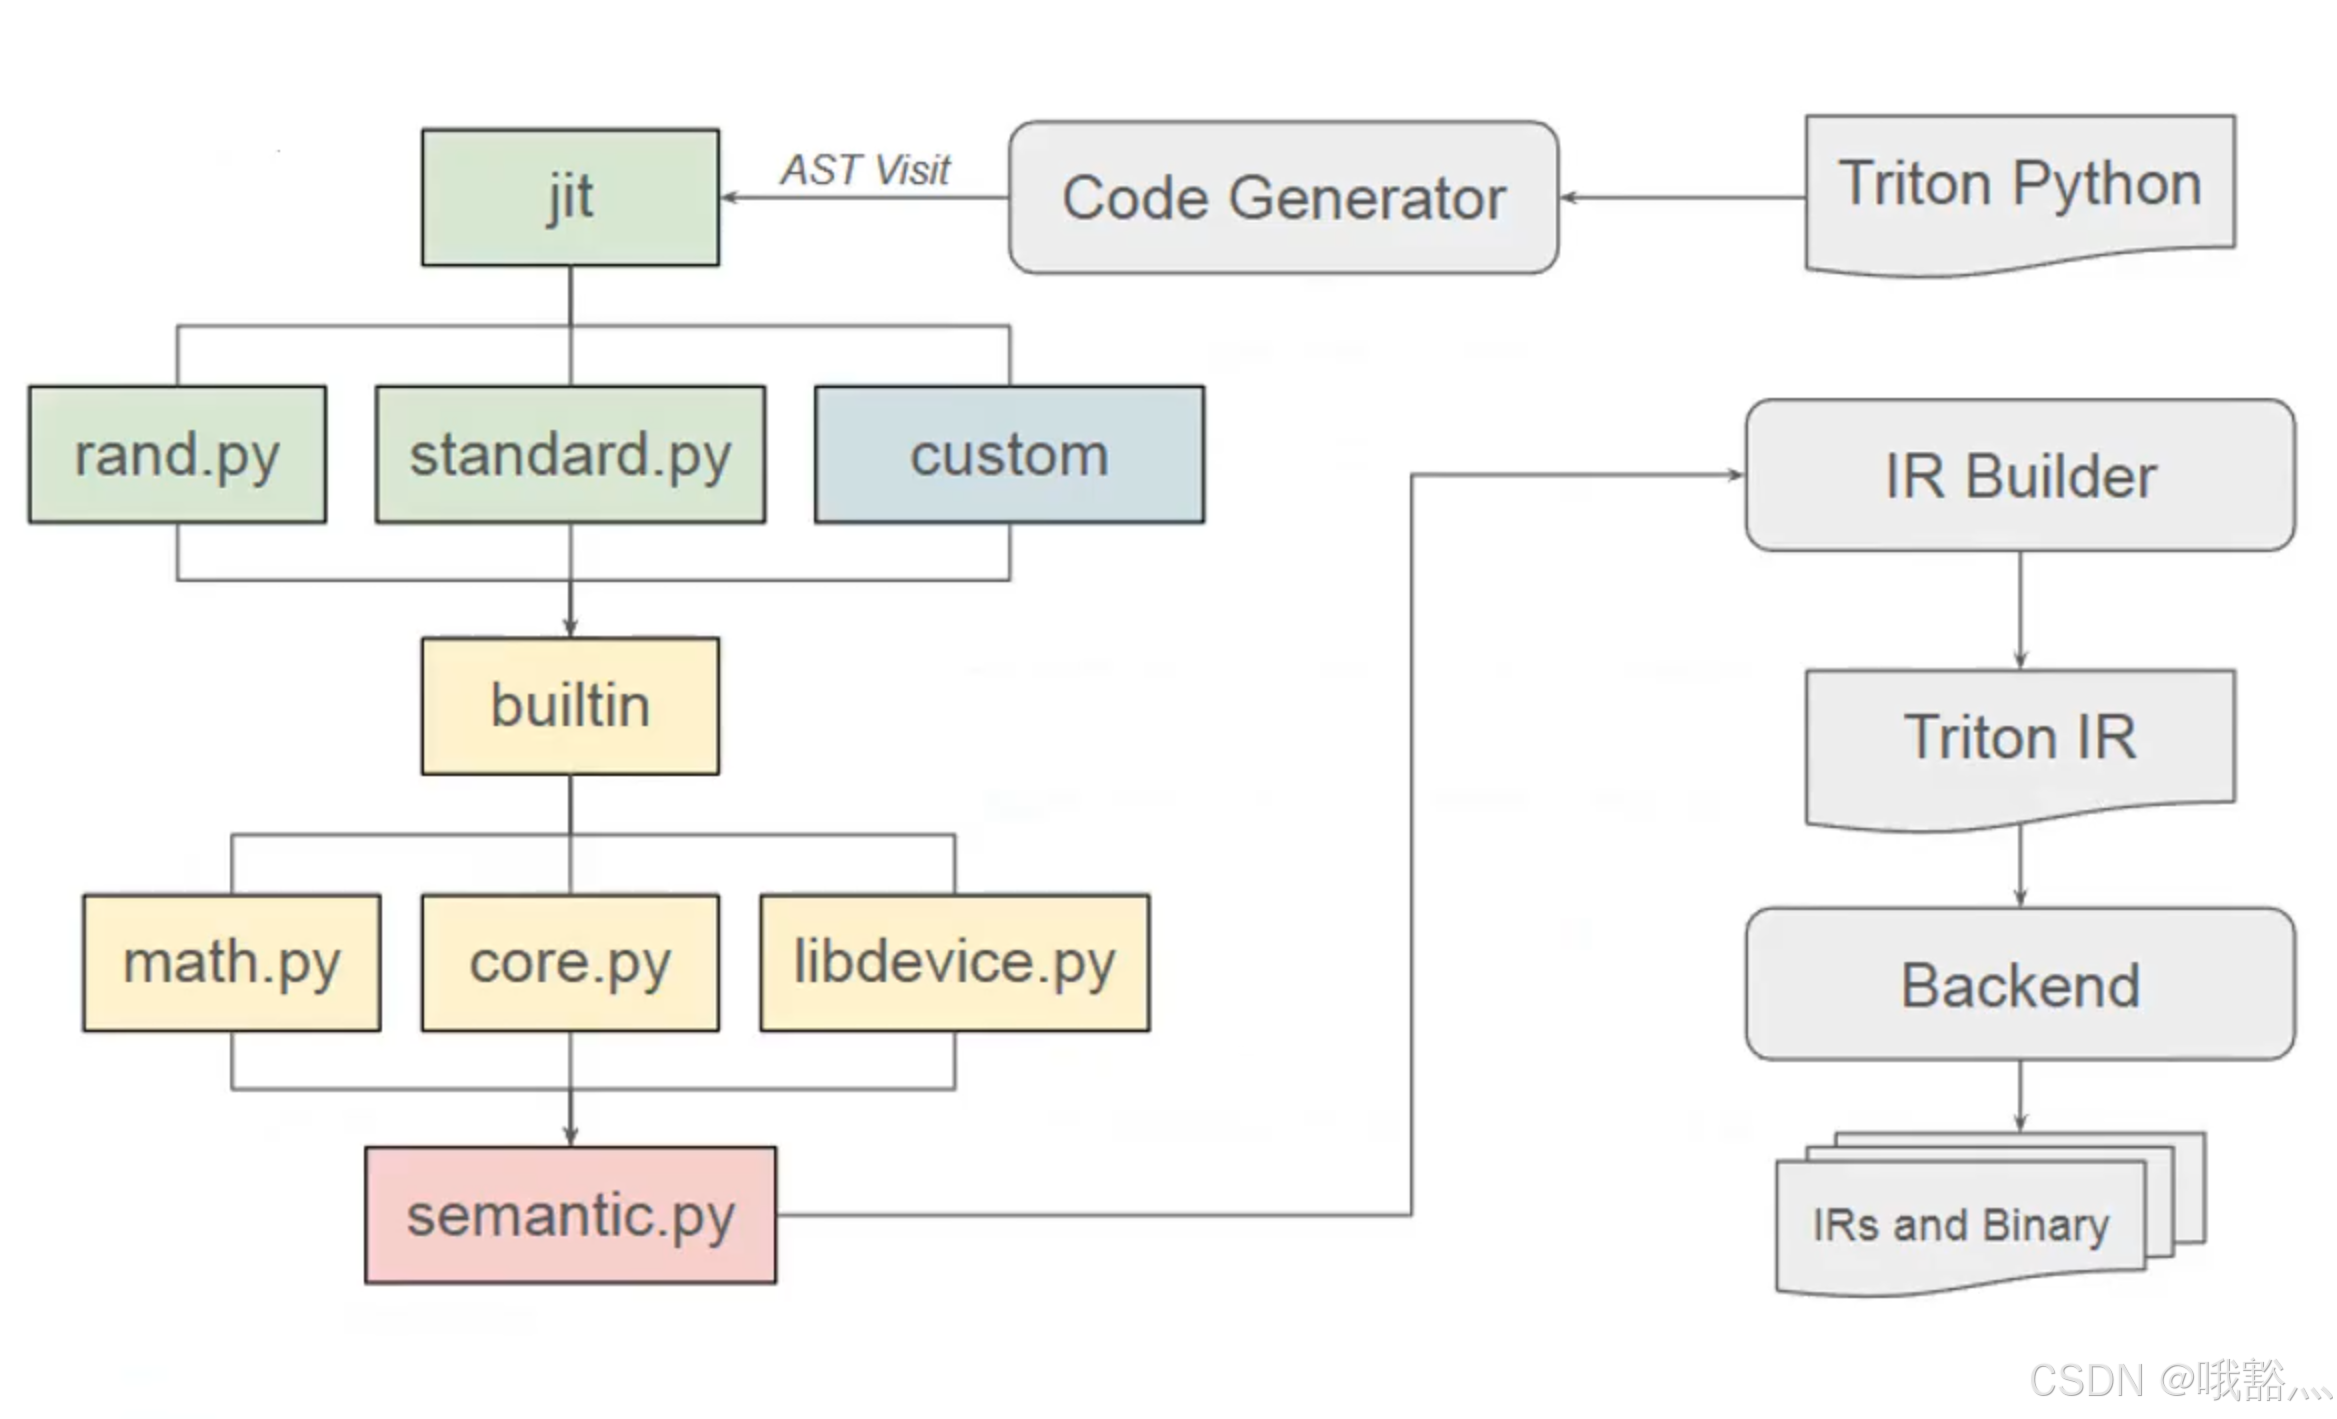Select the Code Generator node
This screenshot has height=1419, width=2337.
pos(1283,197)
